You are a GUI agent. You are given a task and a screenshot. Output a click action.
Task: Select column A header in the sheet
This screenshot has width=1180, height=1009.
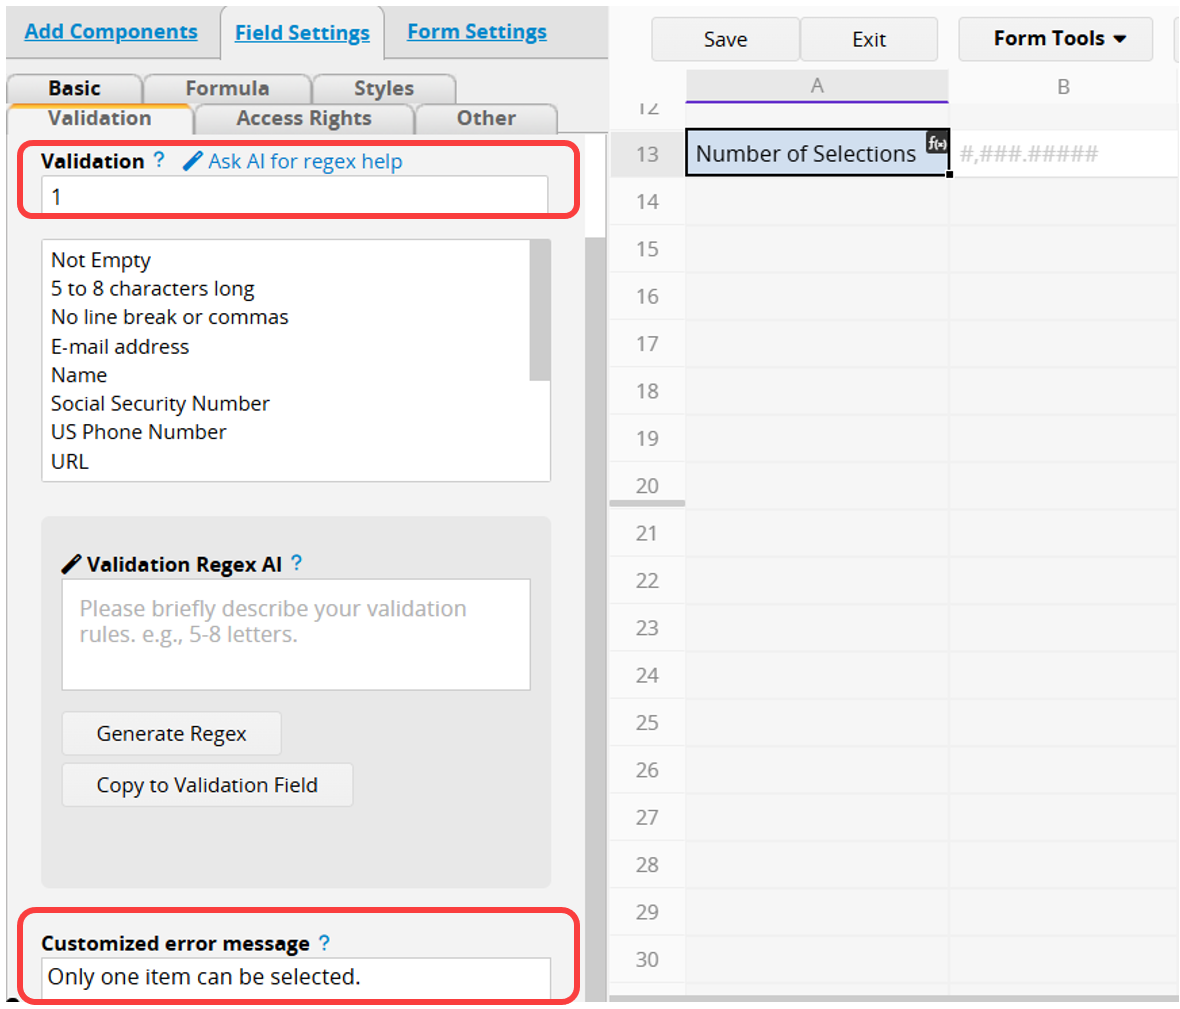coord(816,86)
